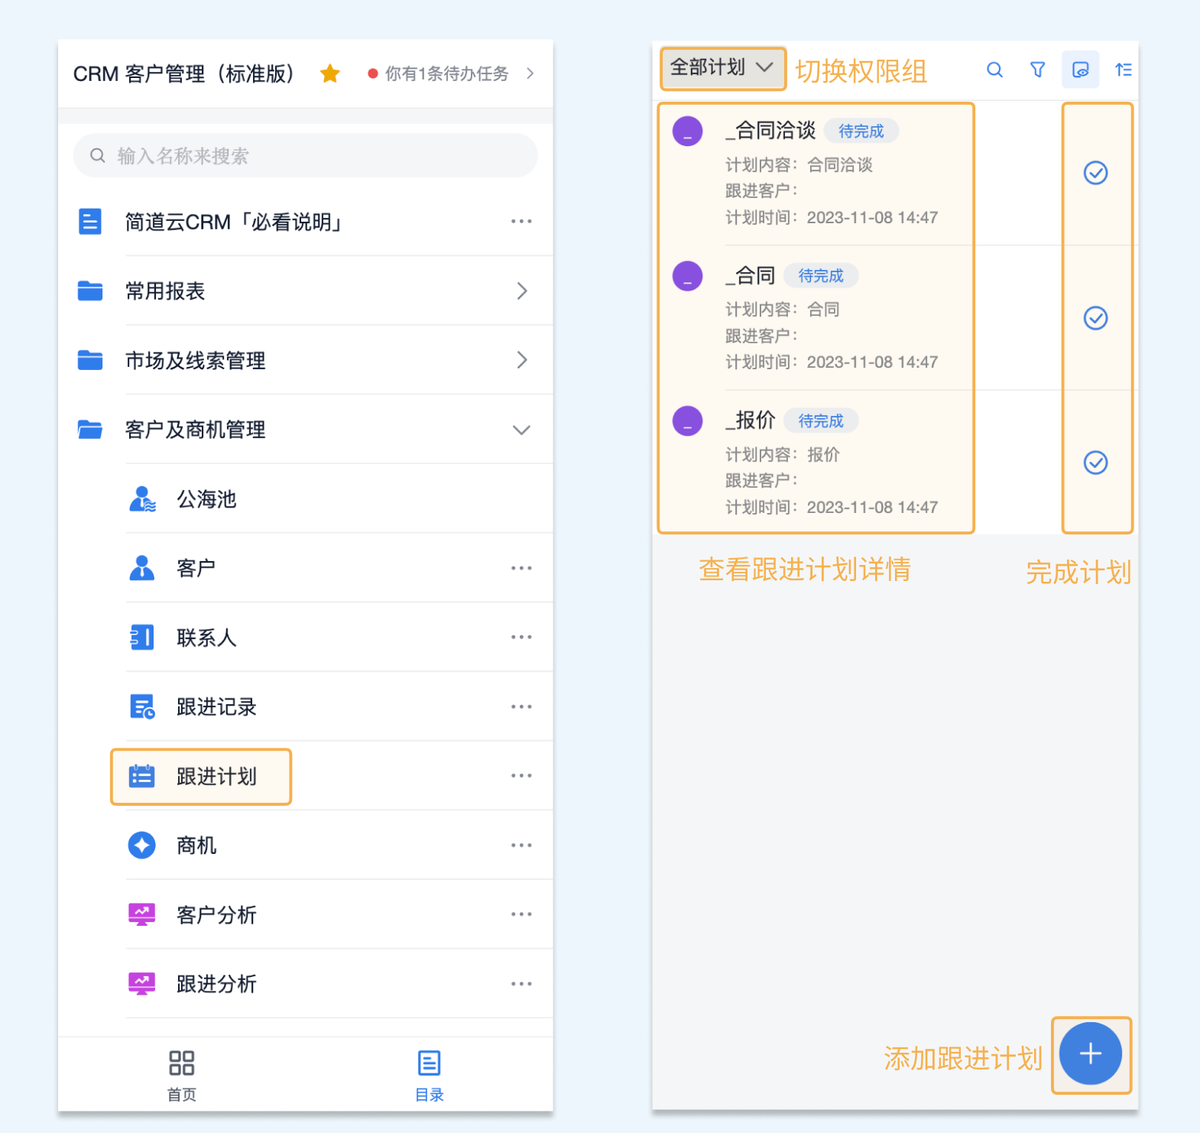
Task: Mark _合同洽谈 plan as complete
Action: coord(1096,173)
